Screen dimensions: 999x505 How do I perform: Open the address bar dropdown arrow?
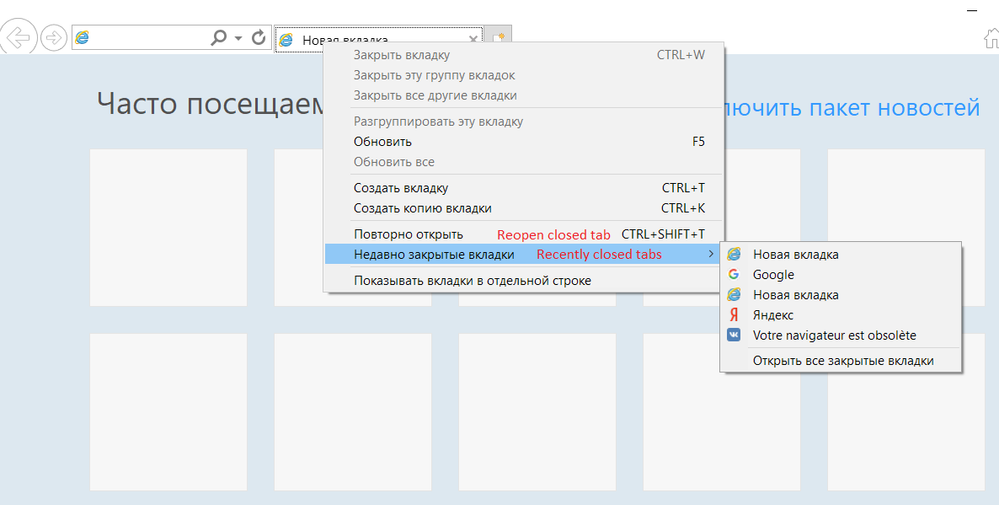(x=238, y=38)
